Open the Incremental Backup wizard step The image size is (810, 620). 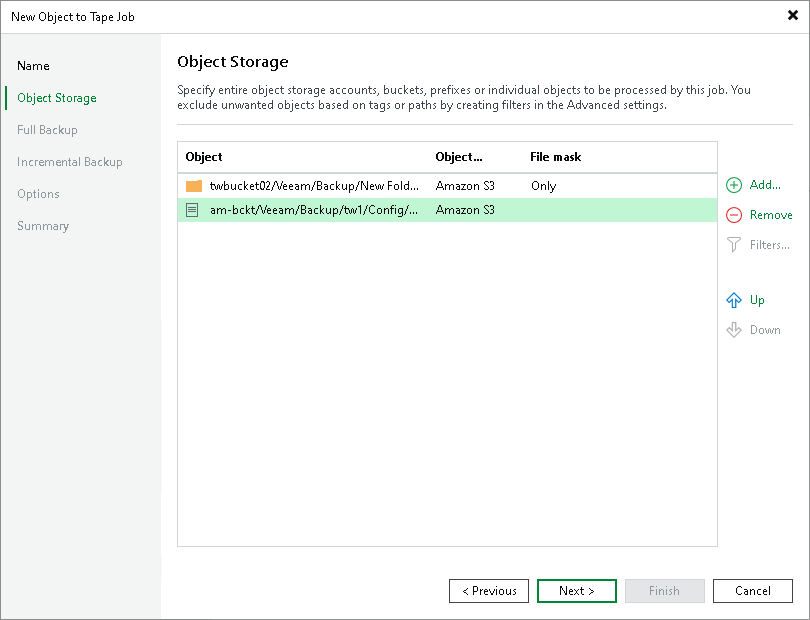(70, 162)
